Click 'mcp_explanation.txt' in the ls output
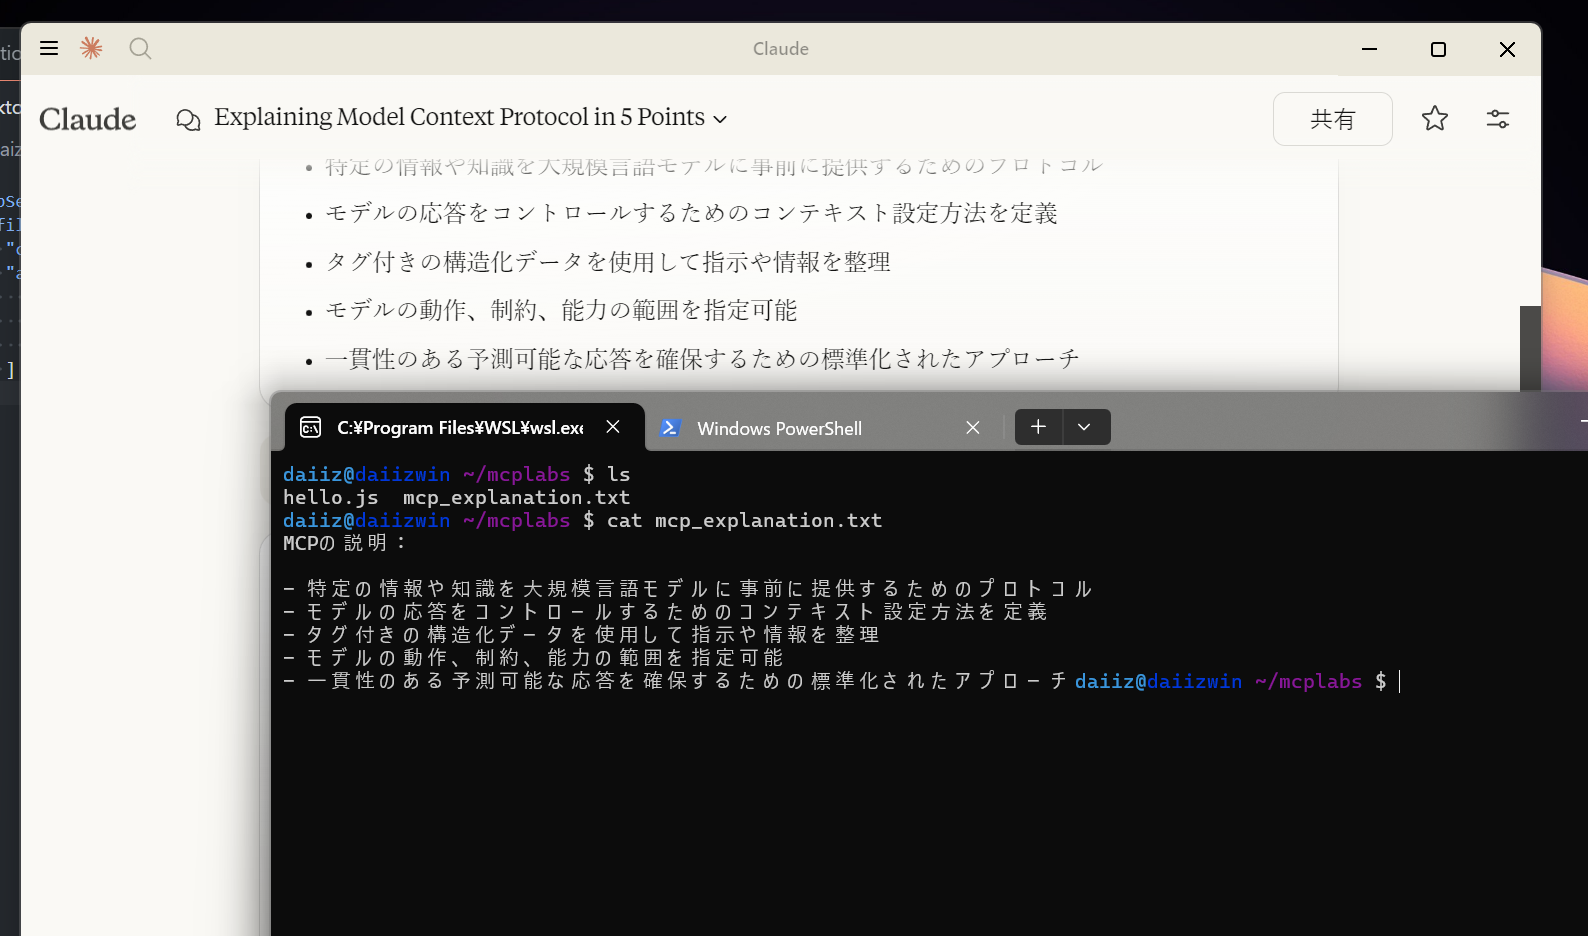The width and height of the screenshot is (1588, 936). [516, 497]
